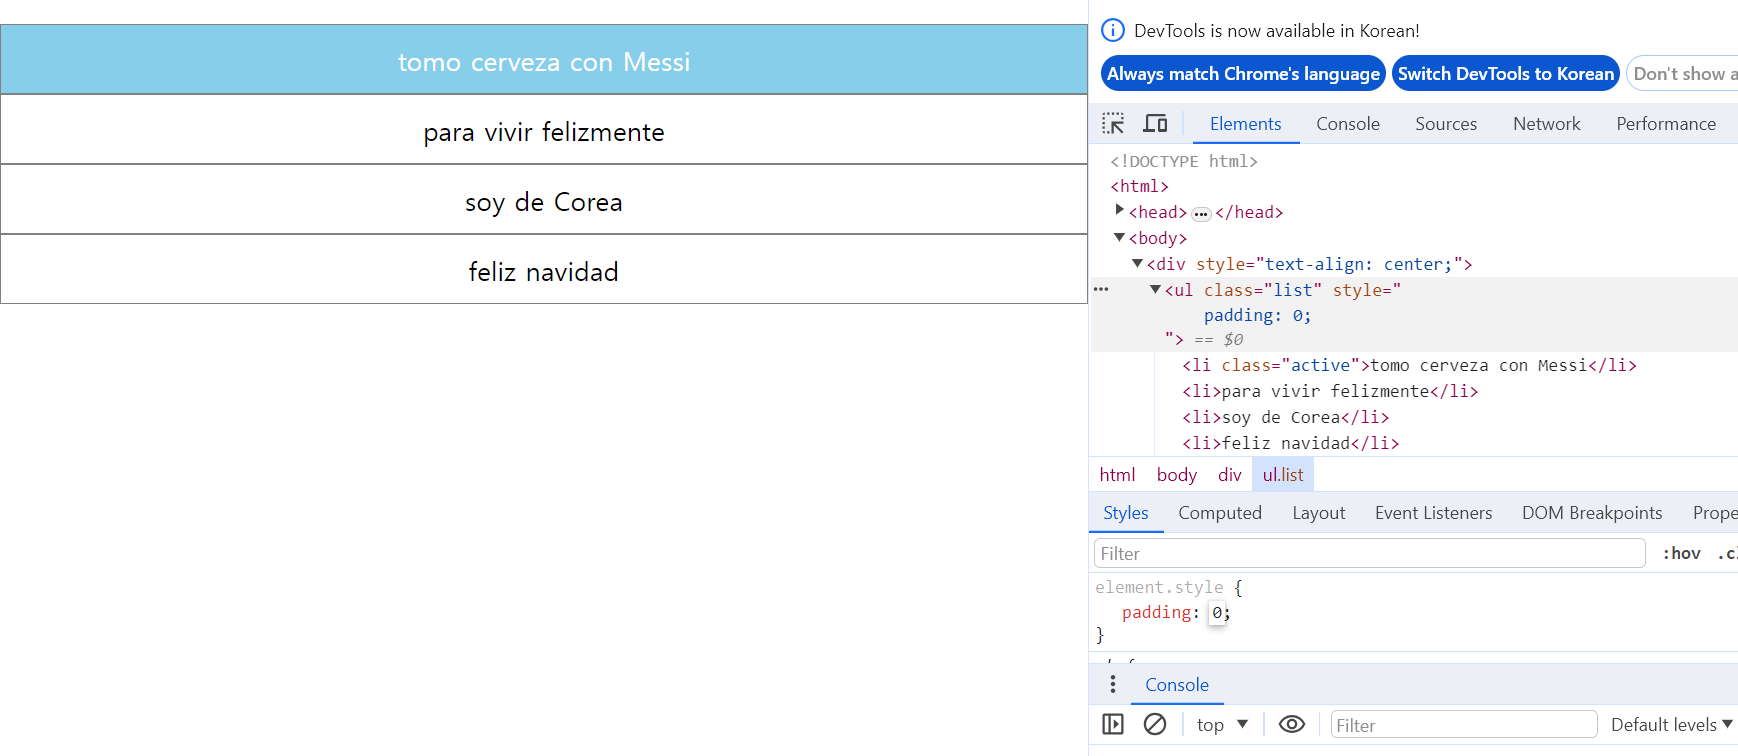The width and height of the screenshot is (1738, 756).
Task: Open the Performance tab
Action: (1666, 123)
